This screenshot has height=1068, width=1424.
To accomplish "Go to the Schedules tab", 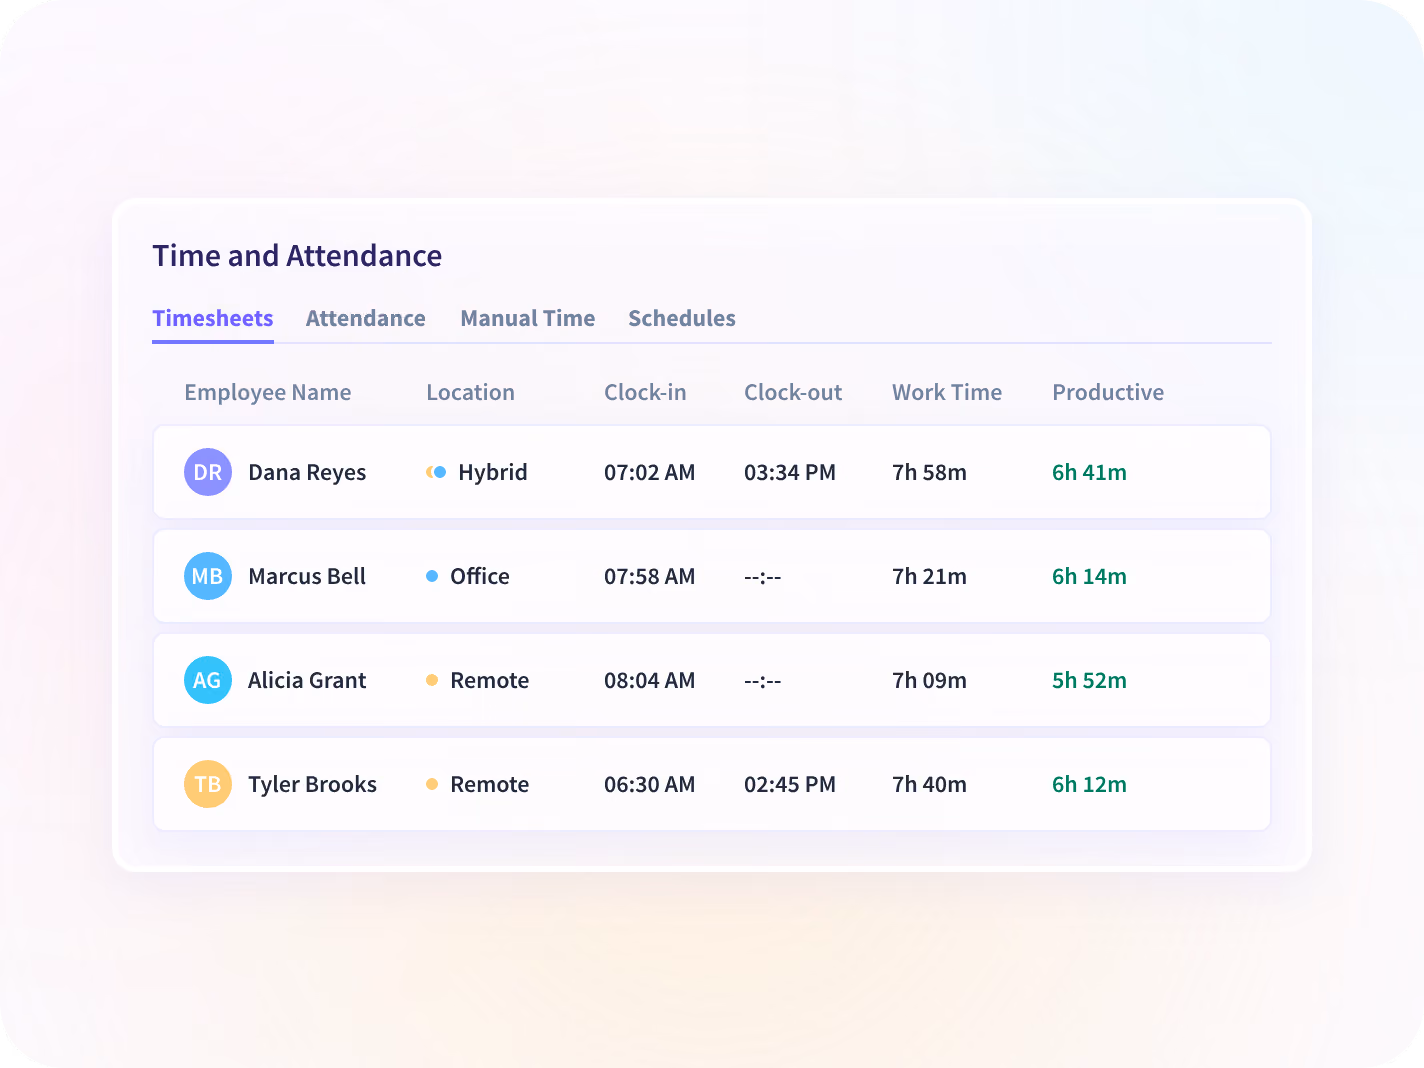I will pos(682,318).
